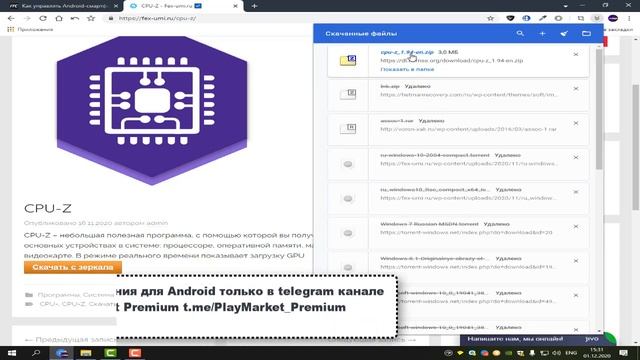Open the Windows Start menu
640x360 pixels.
(11, 353)
